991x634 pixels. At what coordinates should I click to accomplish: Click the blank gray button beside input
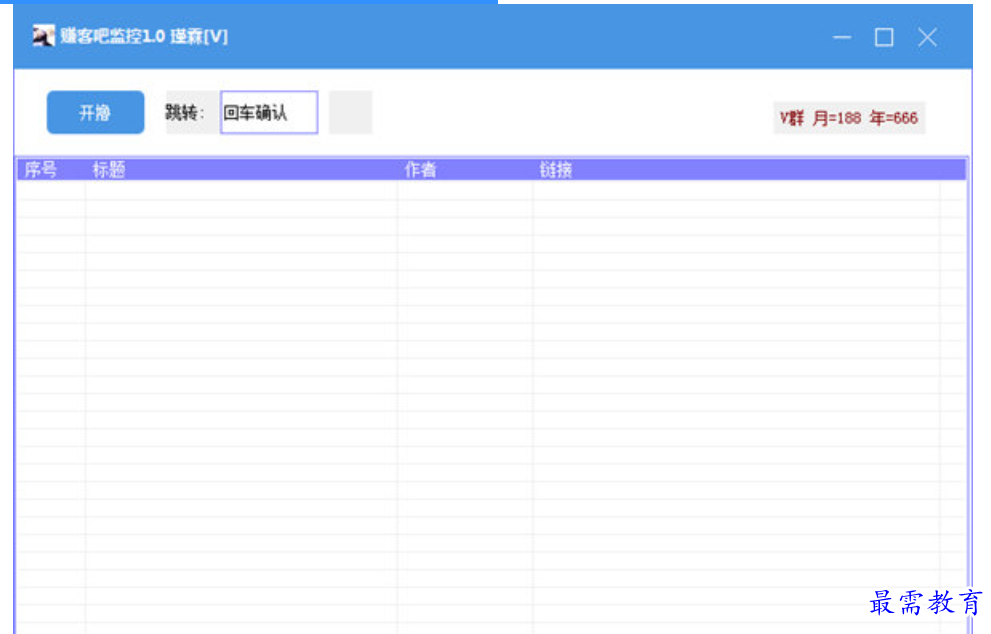click(x=350, y=113)
